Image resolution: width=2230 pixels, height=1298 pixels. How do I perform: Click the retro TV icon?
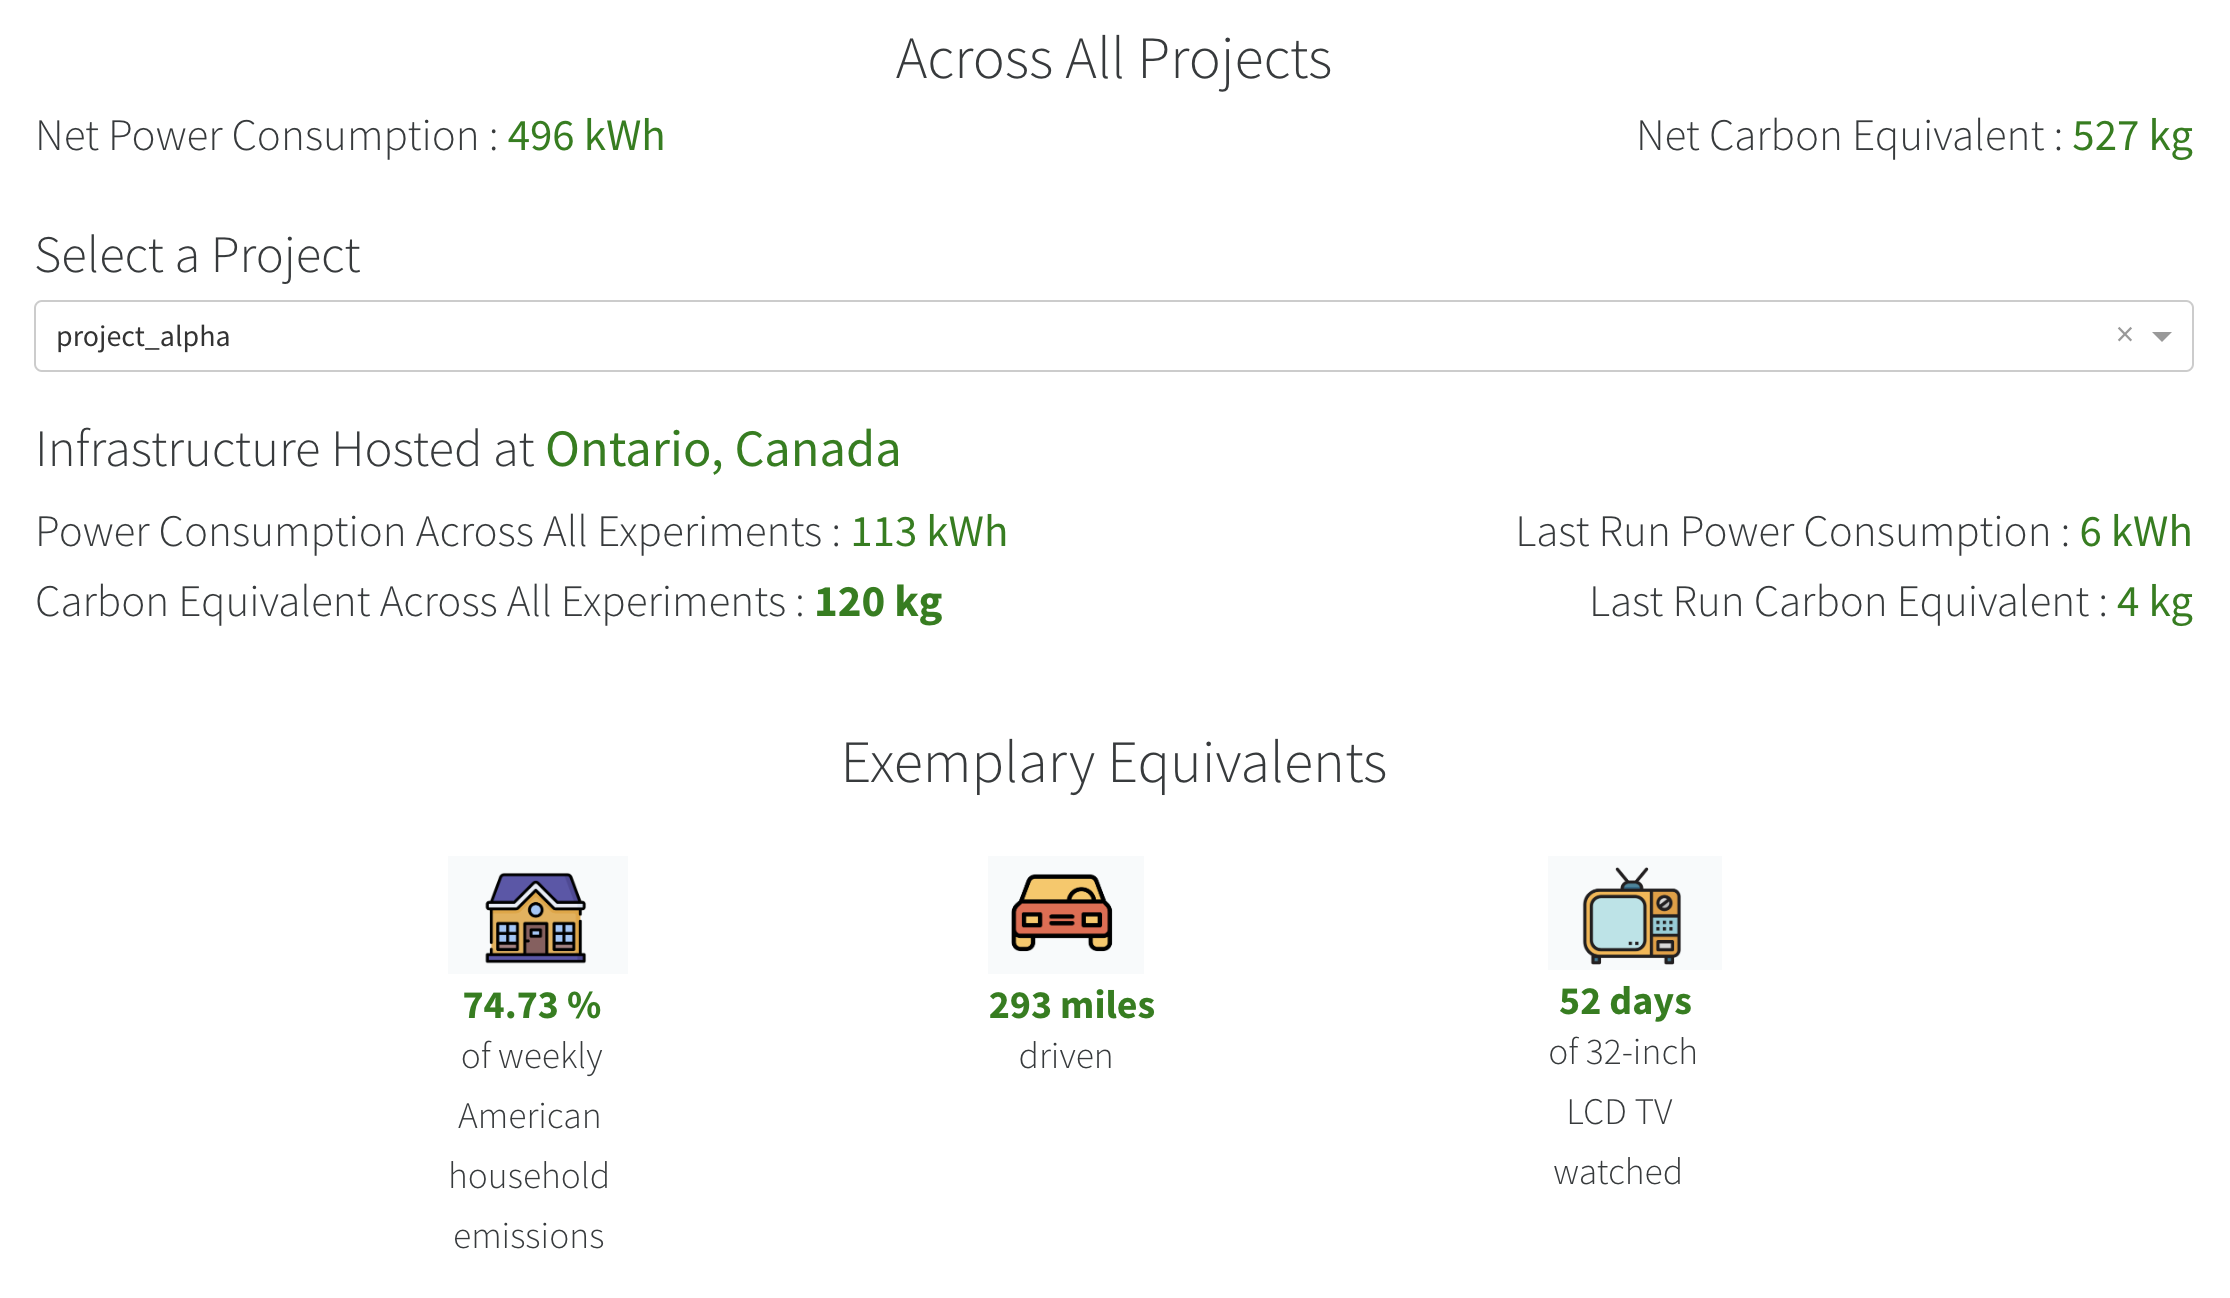tap(1632, 914)
